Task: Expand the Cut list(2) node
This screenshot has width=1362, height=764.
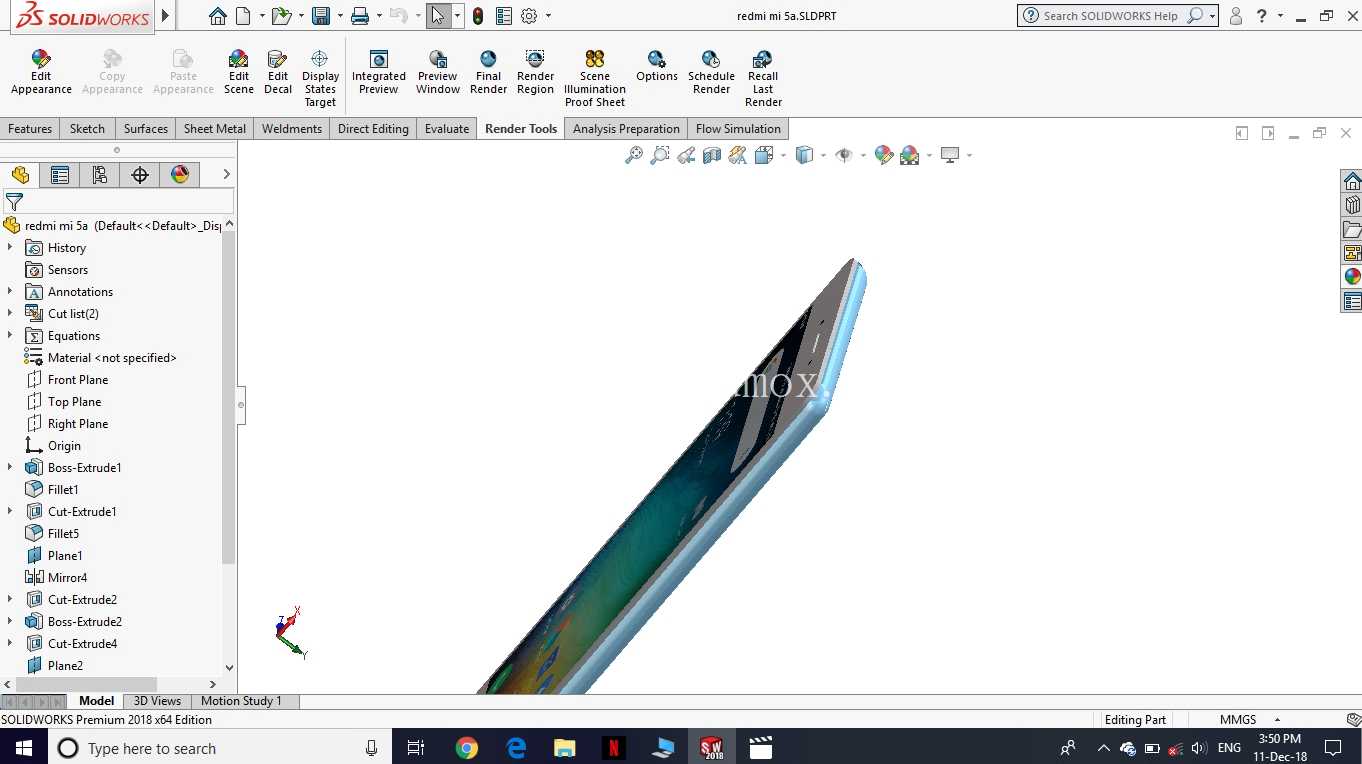Action: [10, 313]
